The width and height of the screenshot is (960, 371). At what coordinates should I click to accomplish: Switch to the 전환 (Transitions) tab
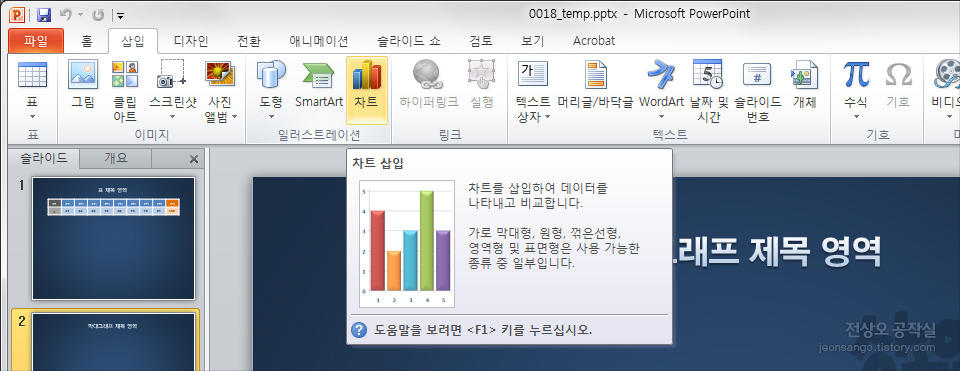(249, 41)
